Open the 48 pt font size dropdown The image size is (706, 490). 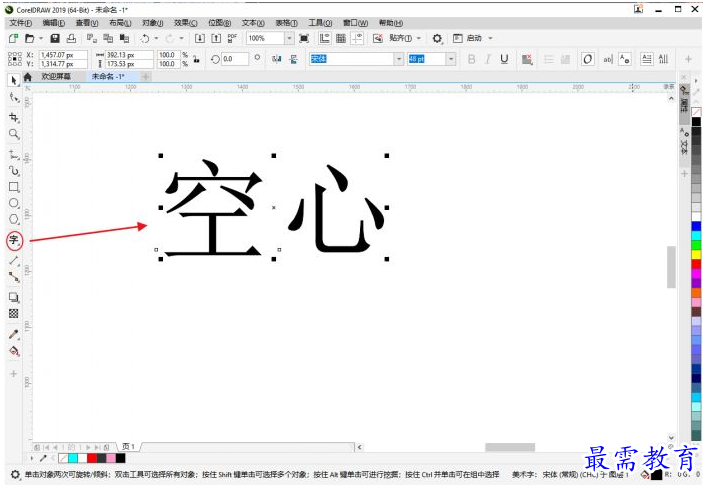point(451,59)
